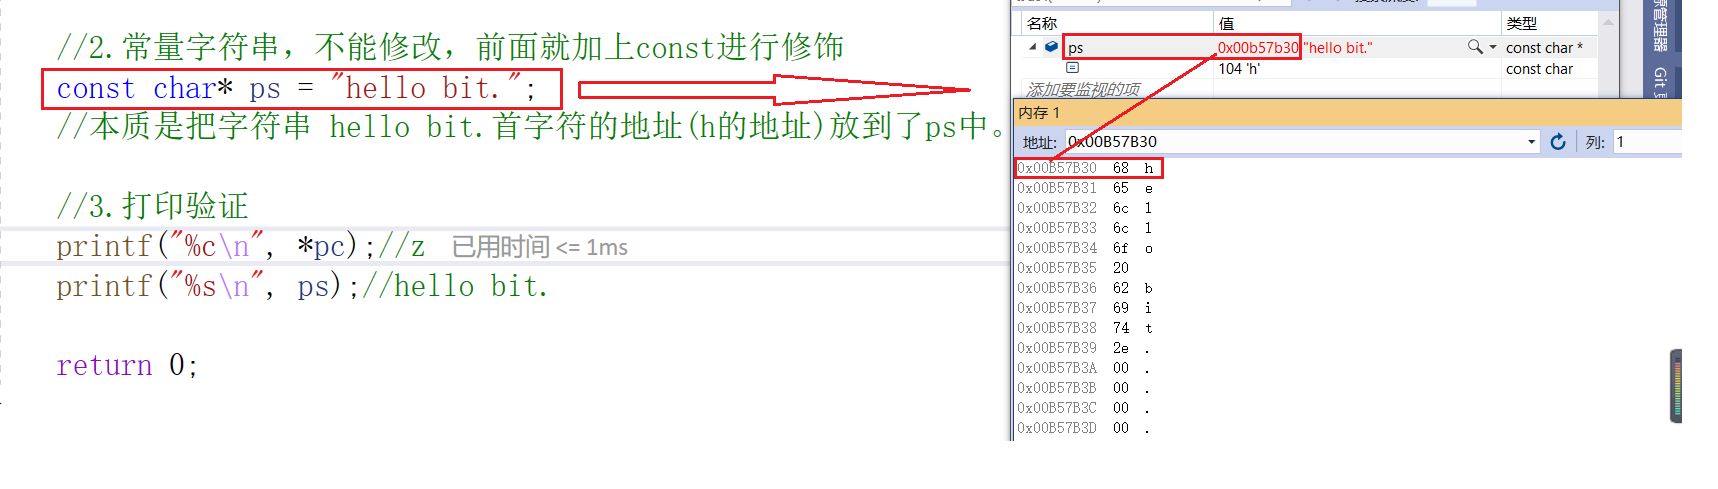
Task: Click the ps value 0x00b57b30 in watch
Action: pos(1257,47)
